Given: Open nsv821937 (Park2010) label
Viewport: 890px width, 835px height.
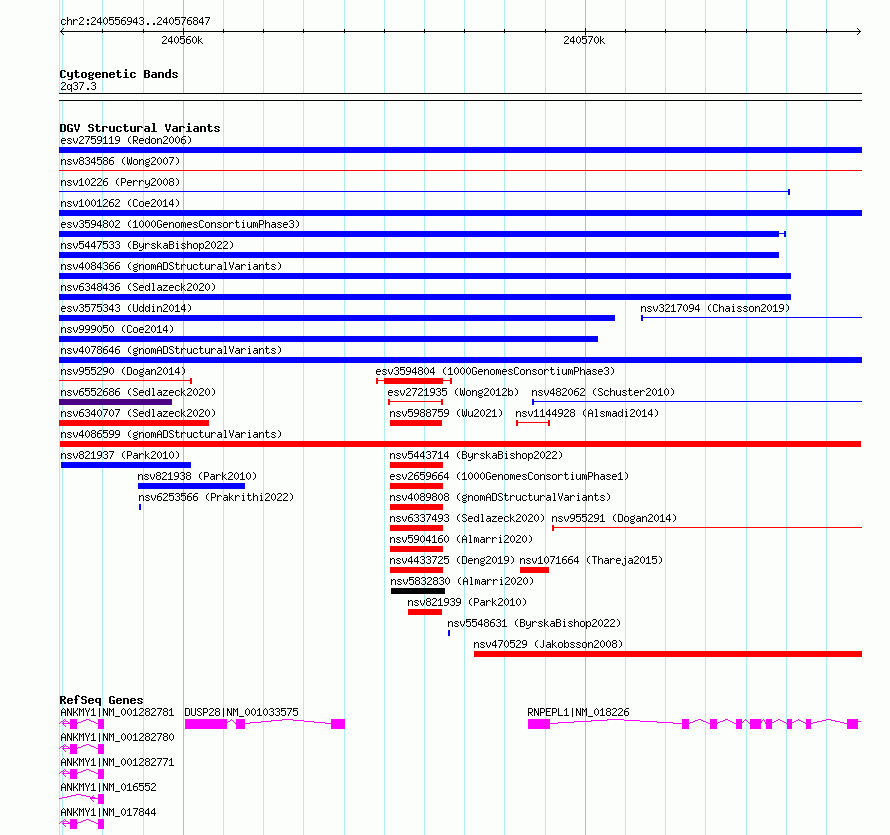Looking at the screenshot, I should coord(120,455).
